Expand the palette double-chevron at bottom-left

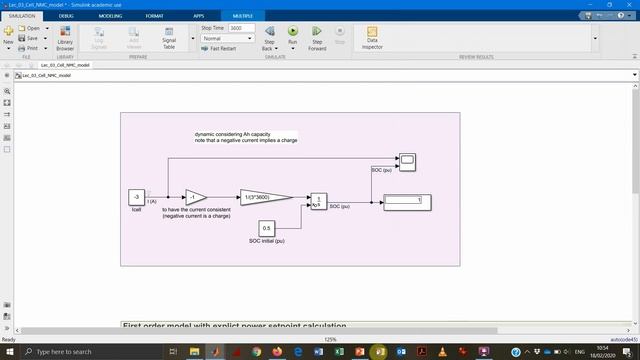(7, 328)
